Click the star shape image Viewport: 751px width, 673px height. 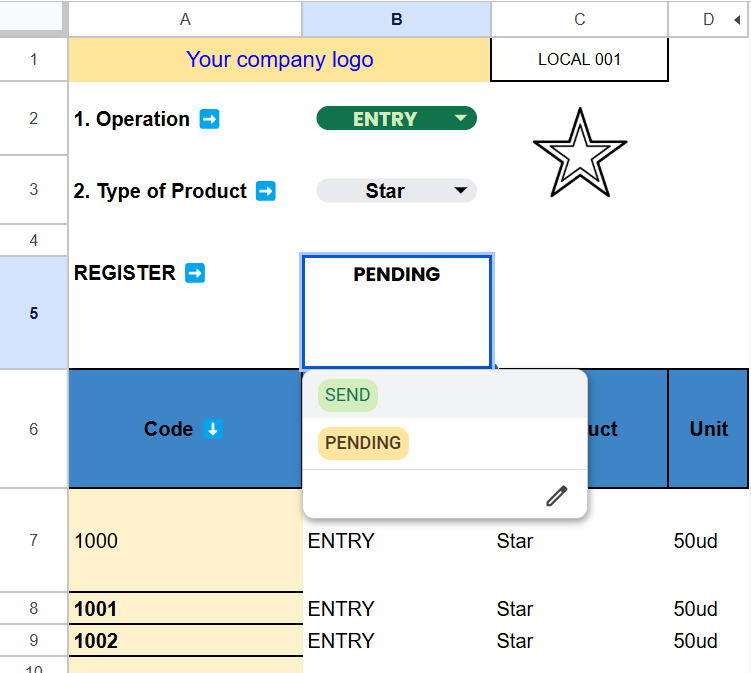[580, 154]
